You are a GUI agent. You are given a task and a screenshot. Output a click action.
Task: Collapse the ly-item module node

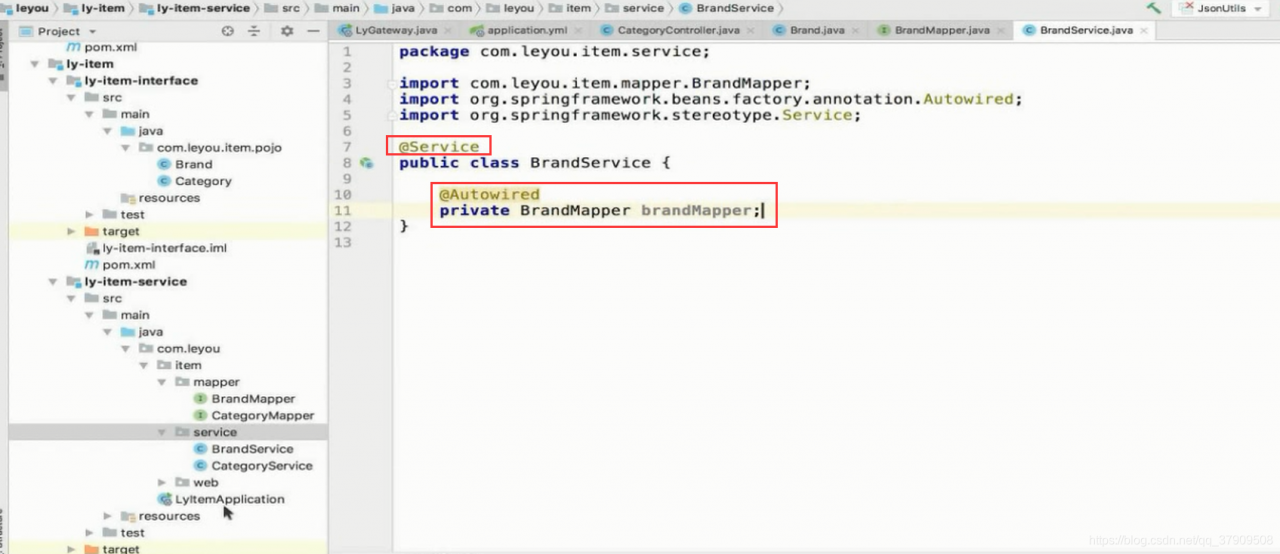[x=36, y=64]
